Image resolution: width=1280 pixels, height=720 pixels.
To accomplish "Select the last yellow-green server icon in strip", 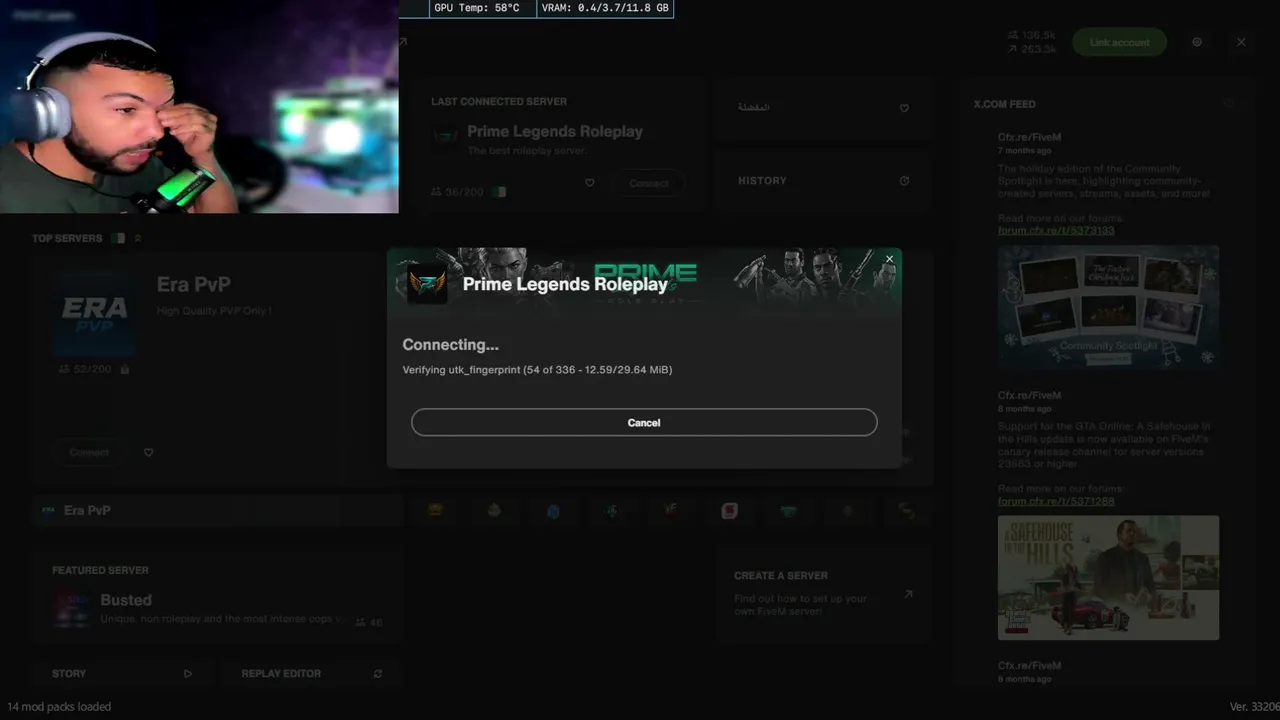I will tap(906, 510).
